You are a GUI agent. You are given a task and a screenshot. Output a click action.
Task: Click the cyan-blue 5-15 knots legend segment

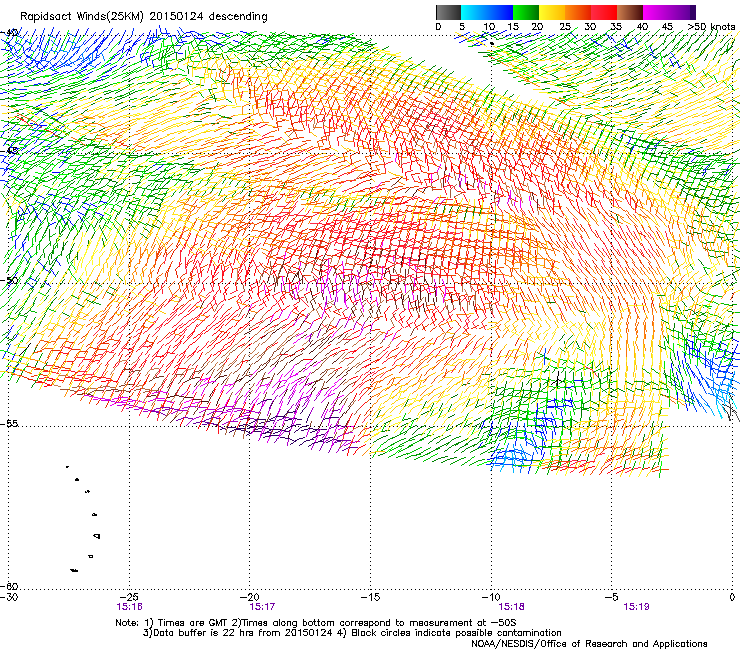pyautogui.click(x=487, y=12)
